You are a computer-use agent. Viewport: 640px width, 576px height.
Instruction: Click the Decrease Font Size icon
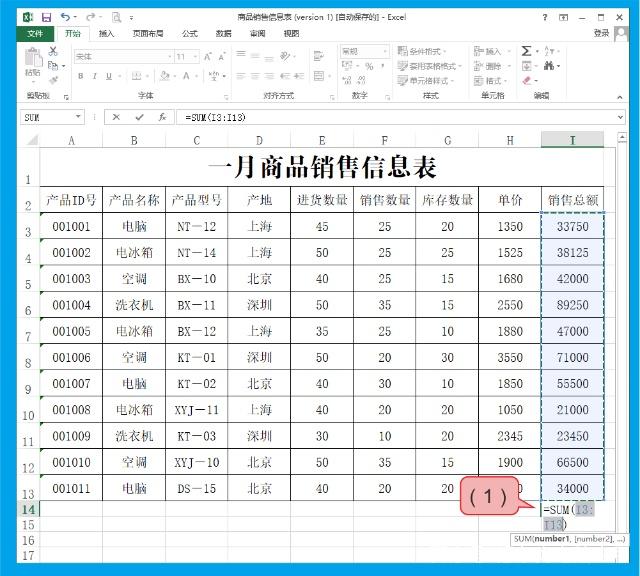[222, 56]
